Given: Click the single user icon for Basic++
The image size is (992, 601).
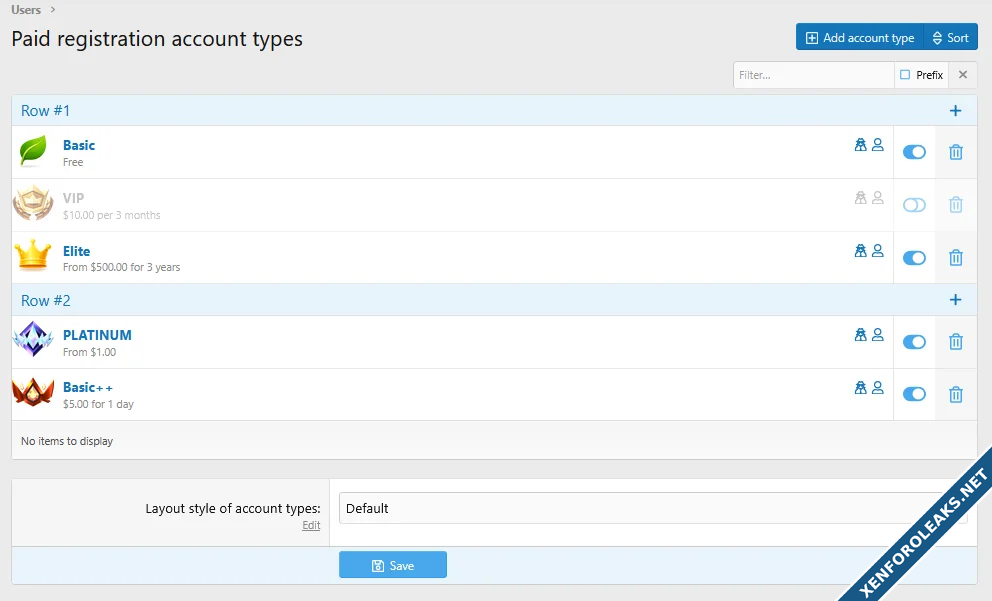Looking at the screenshot, I should click(x=877, y=387).
